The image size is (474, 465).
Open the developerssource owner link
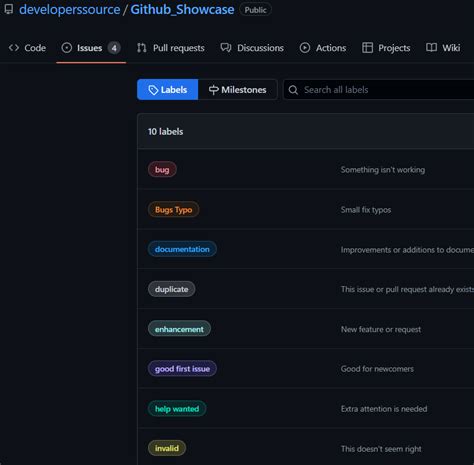(69, 9)
